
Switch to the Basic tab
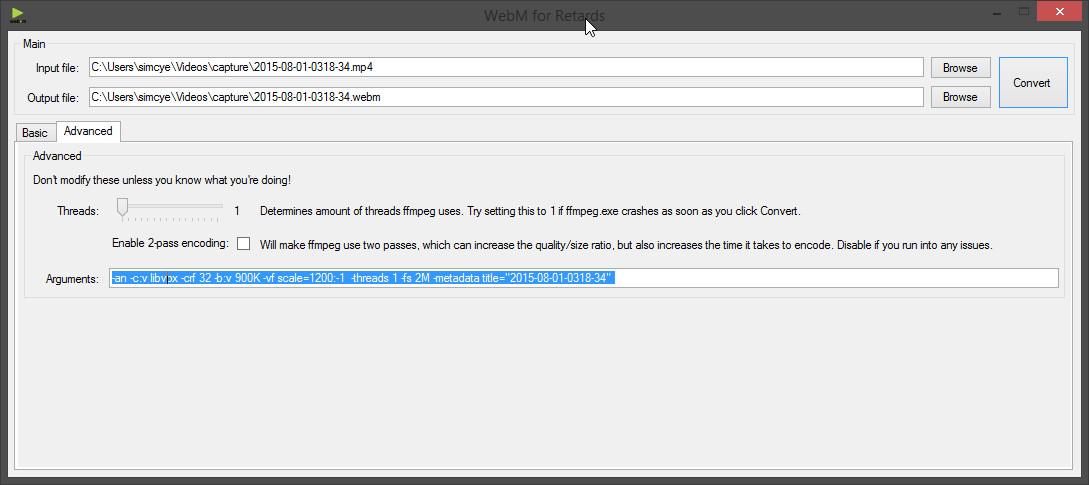point(35,133)
